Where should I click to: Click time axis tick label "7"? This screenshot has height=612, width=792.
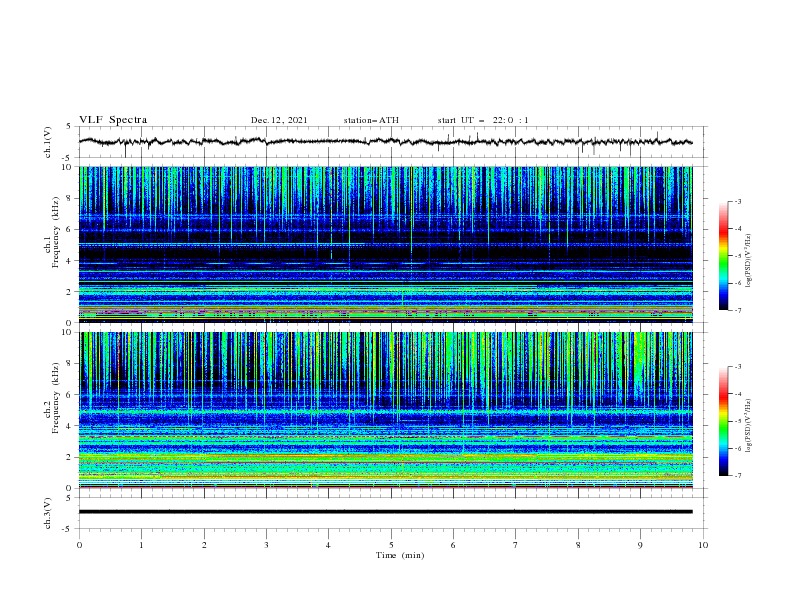[516, 545]
